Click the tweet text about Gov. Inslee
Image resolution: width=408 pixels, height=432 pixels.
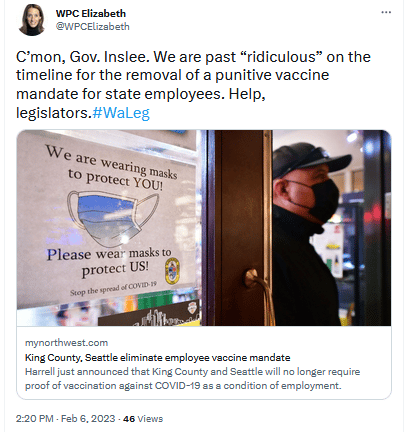tap(193, 85)
